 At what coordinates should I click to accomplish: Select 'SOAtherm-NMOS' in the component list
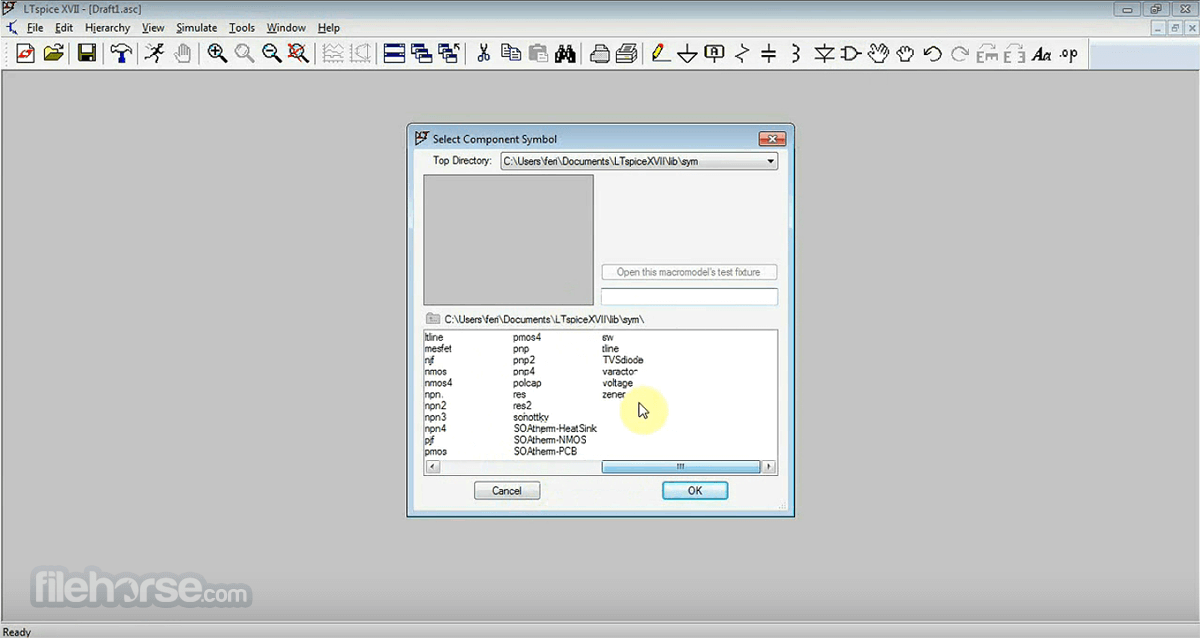pyautogui.click(x=550, y=440)
